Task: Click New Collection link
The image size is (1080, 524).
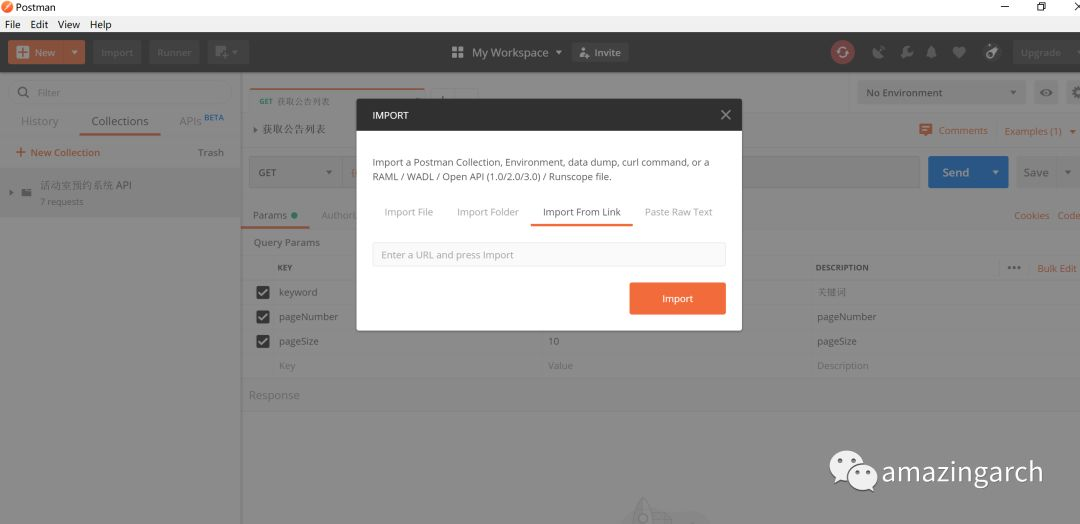Action: (58, 152)
